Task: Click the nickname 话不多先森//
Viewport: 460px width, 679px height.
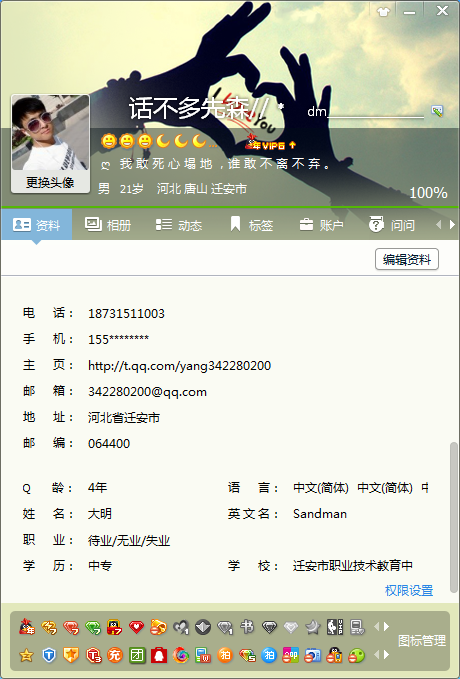Action: pos(199,108)
